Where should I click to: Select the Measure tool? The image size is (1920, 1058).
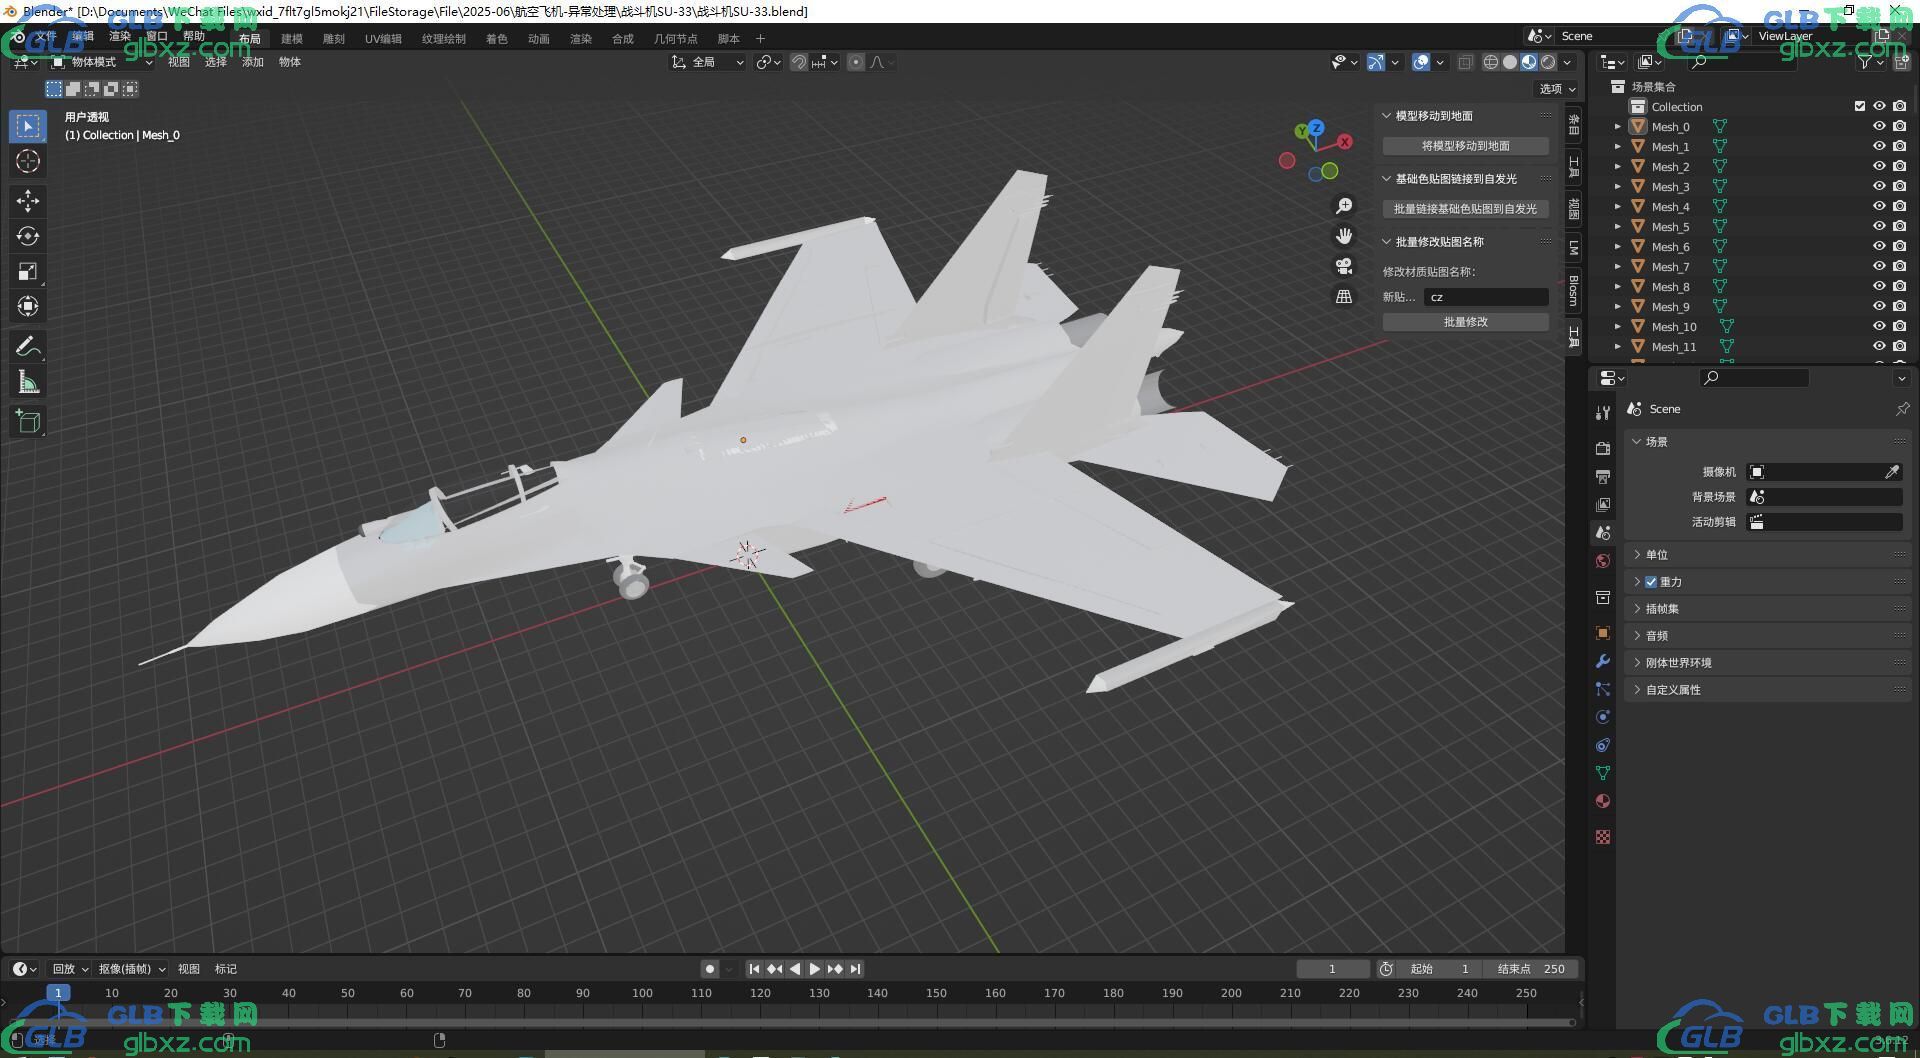28,382
